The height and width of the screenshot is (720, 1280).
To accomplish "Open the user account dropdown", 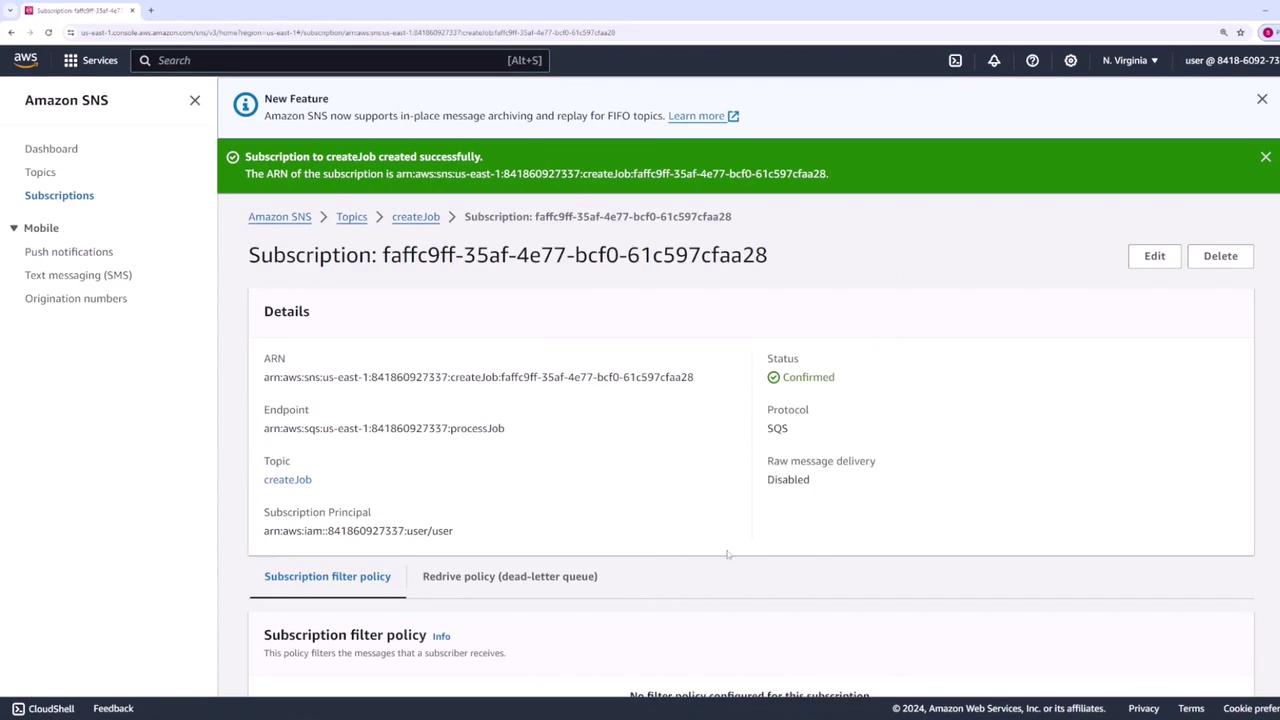I will click(1232, 60).
